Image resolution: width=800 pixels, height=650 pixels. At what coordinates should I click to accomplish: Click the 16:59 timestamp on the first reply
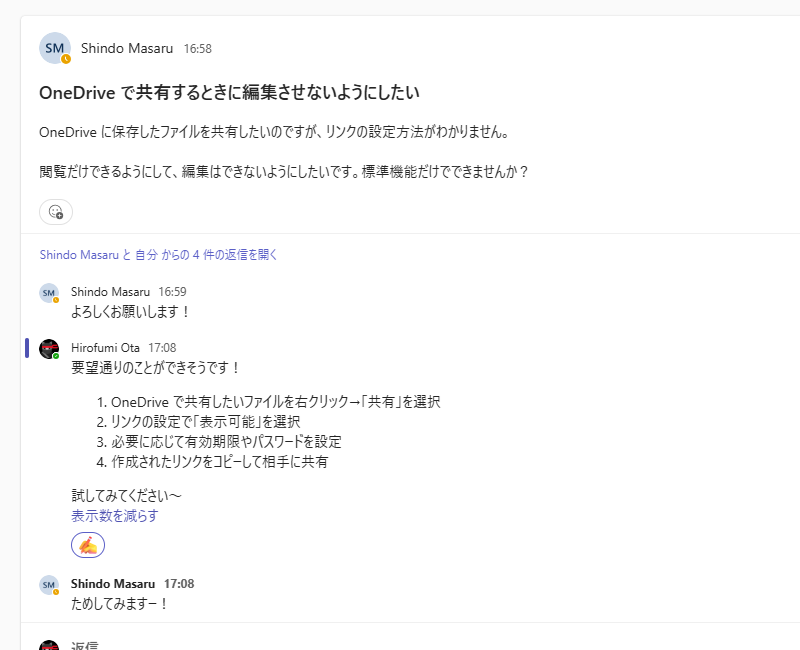pyautogui.click(x=172, y=292)
